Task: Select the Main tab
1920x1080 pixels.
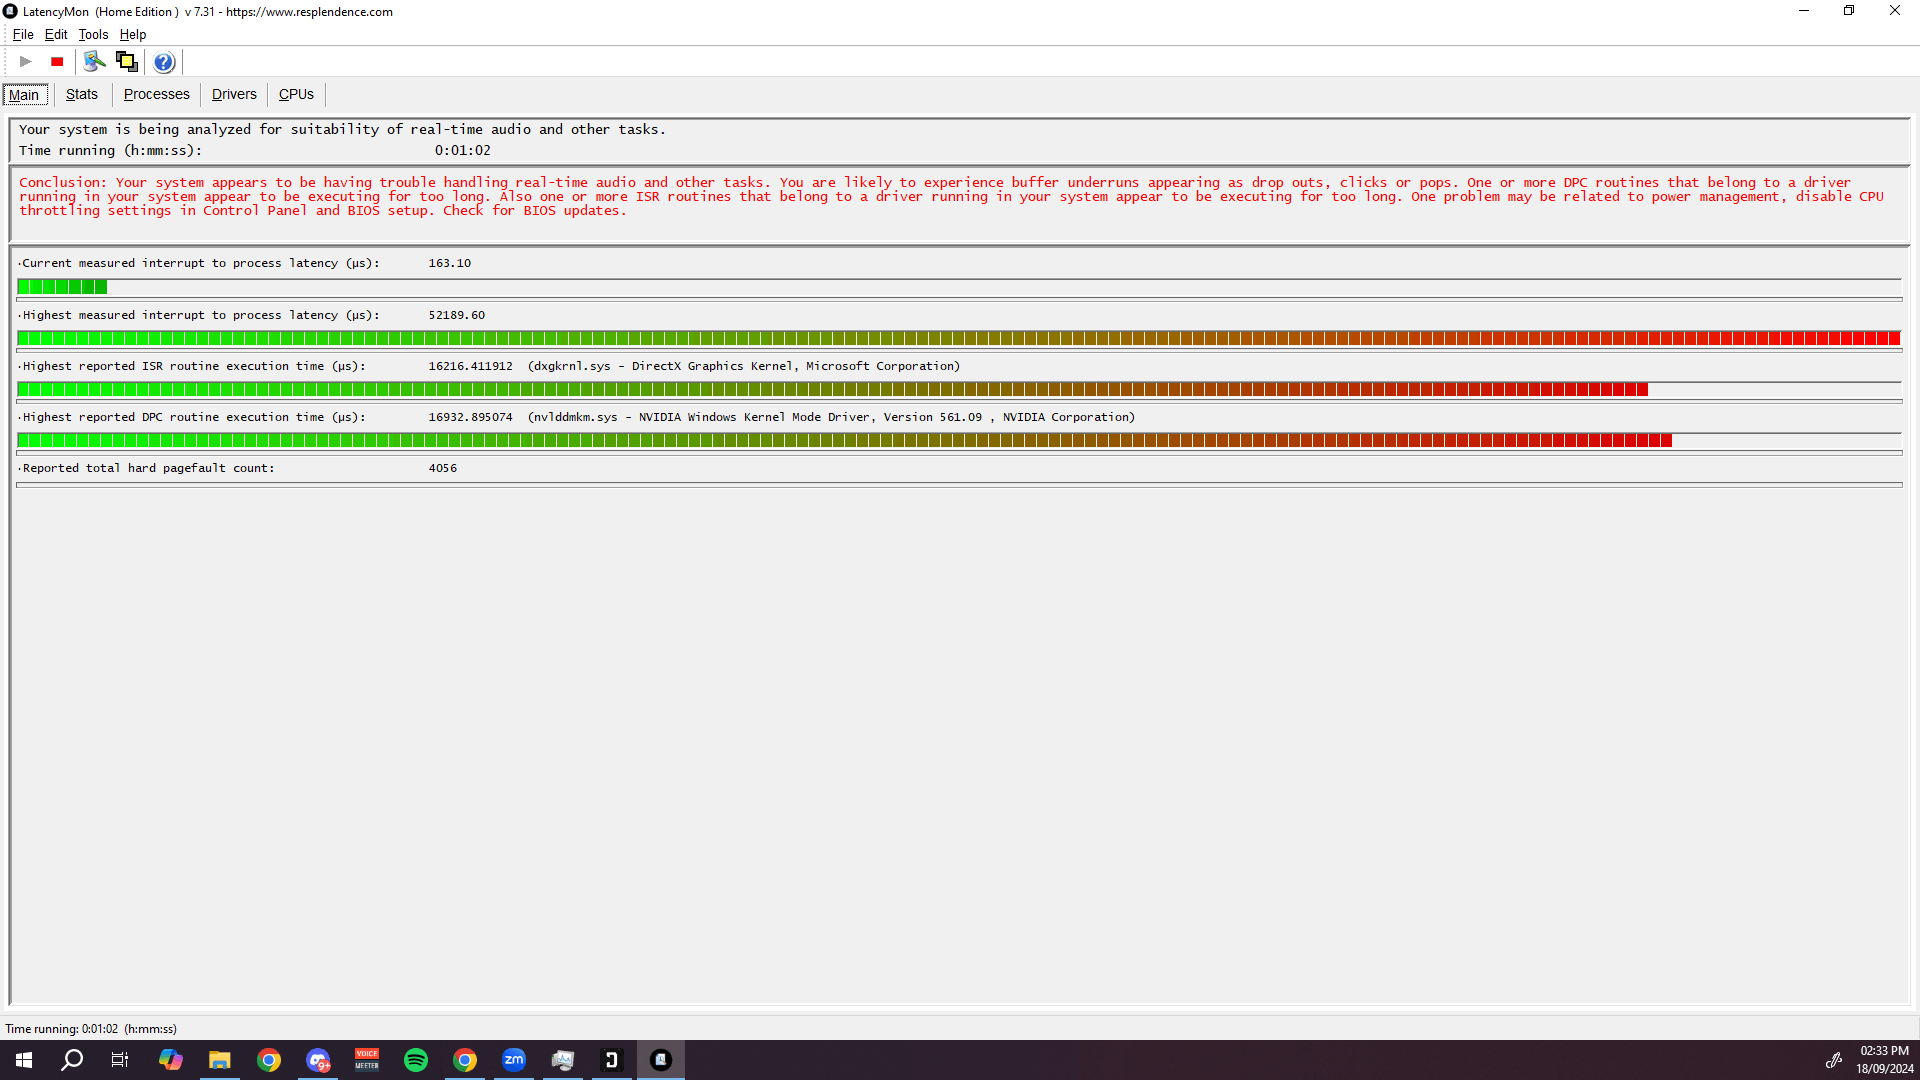Action: (x=24, y=95)
